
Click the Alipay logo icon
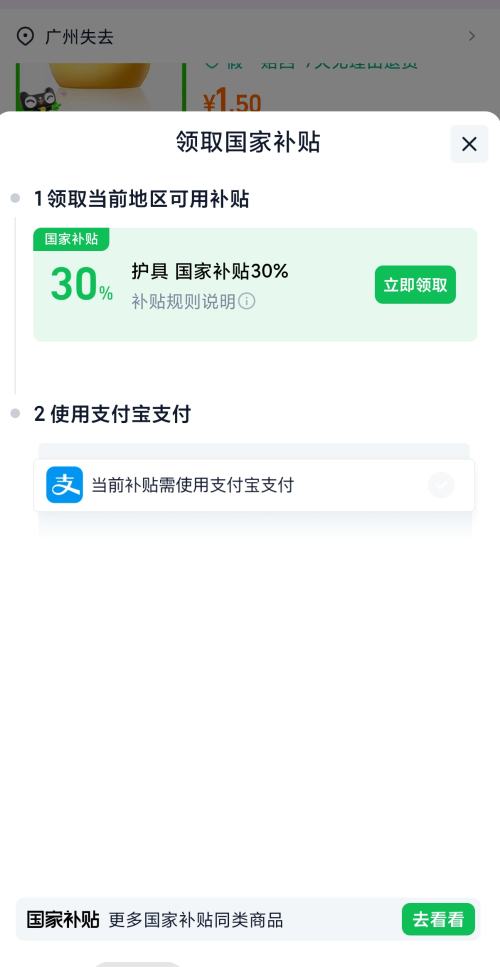click(x=65, y=485)
